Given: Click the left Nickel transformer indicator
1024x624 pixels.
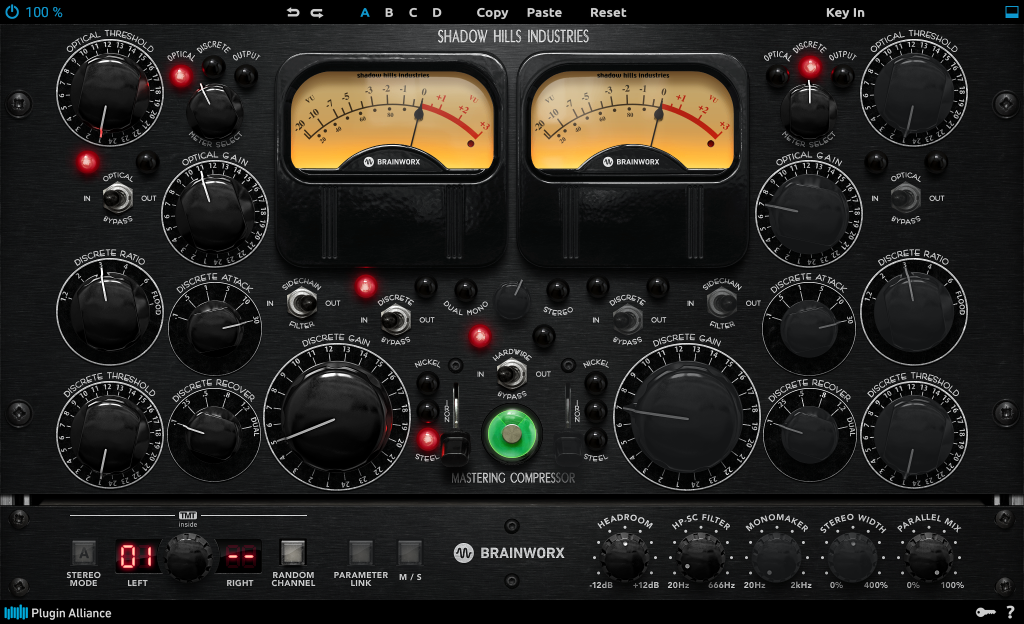Looking at the screenshot, I should 428,382.
